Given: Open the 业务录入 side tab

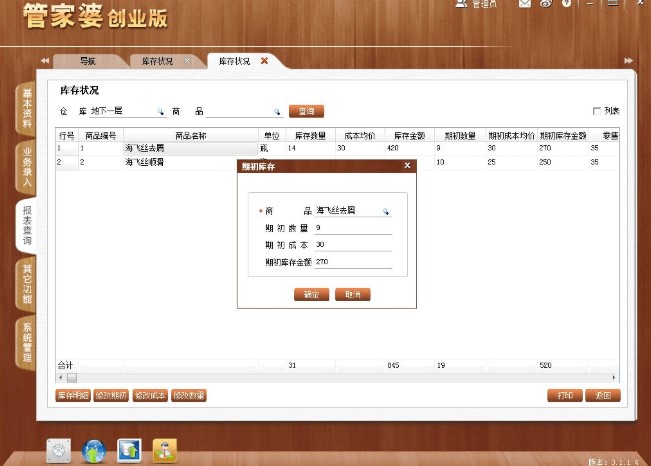Looking at the screenshot, I should coord(27,167).
